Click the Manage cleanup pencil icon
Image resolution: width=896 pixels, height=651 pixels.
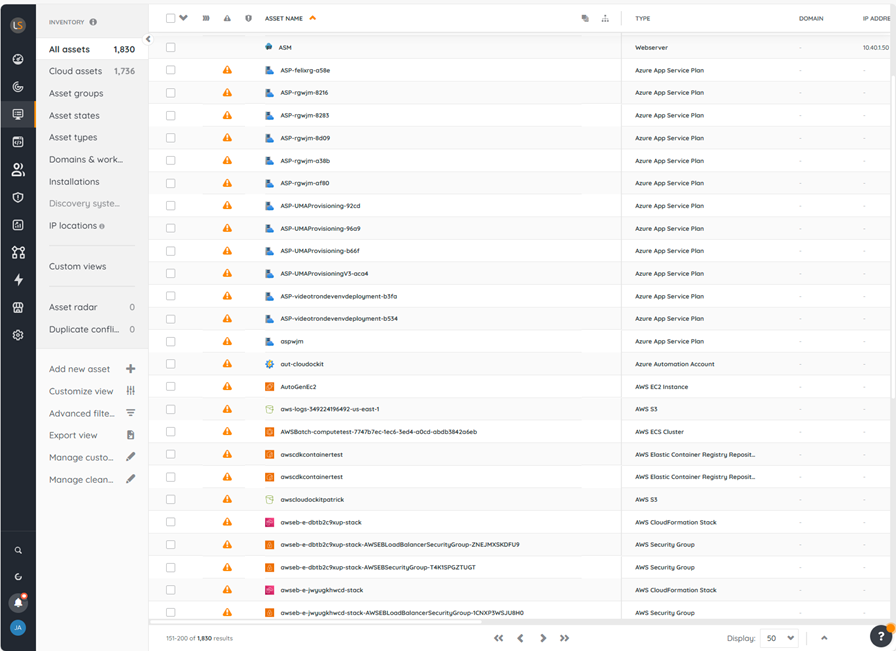pos(130,479)
